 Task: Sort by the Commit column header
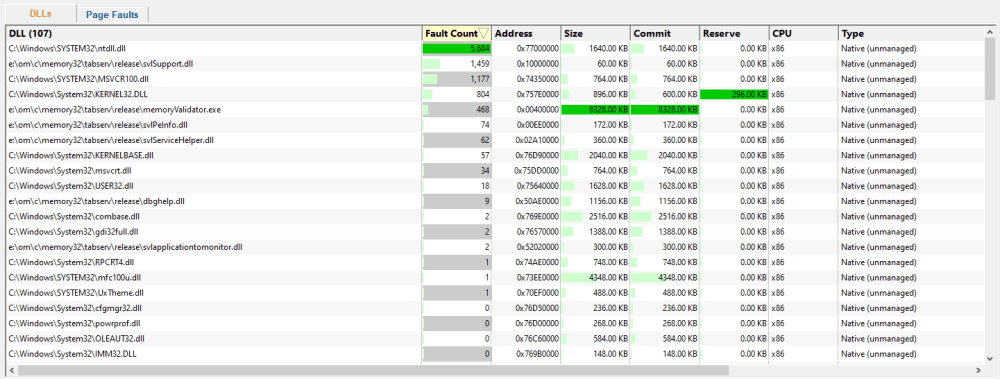[x=665, y=34]
